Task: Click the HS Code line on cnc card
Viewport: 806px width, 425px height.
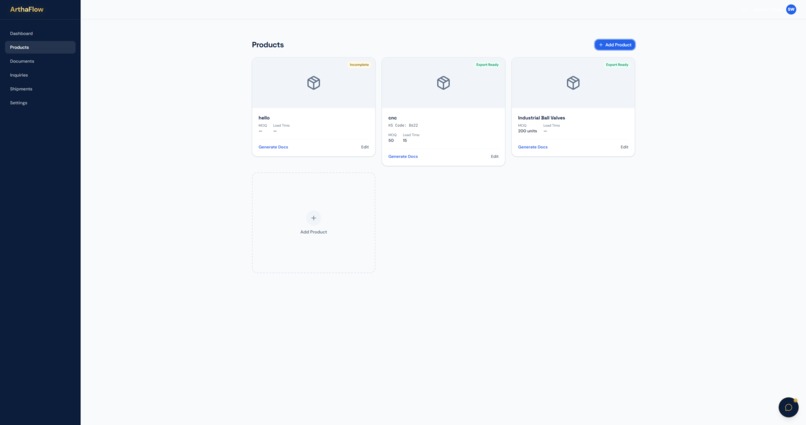Action: pyautogui.click(x=403, y=125)
